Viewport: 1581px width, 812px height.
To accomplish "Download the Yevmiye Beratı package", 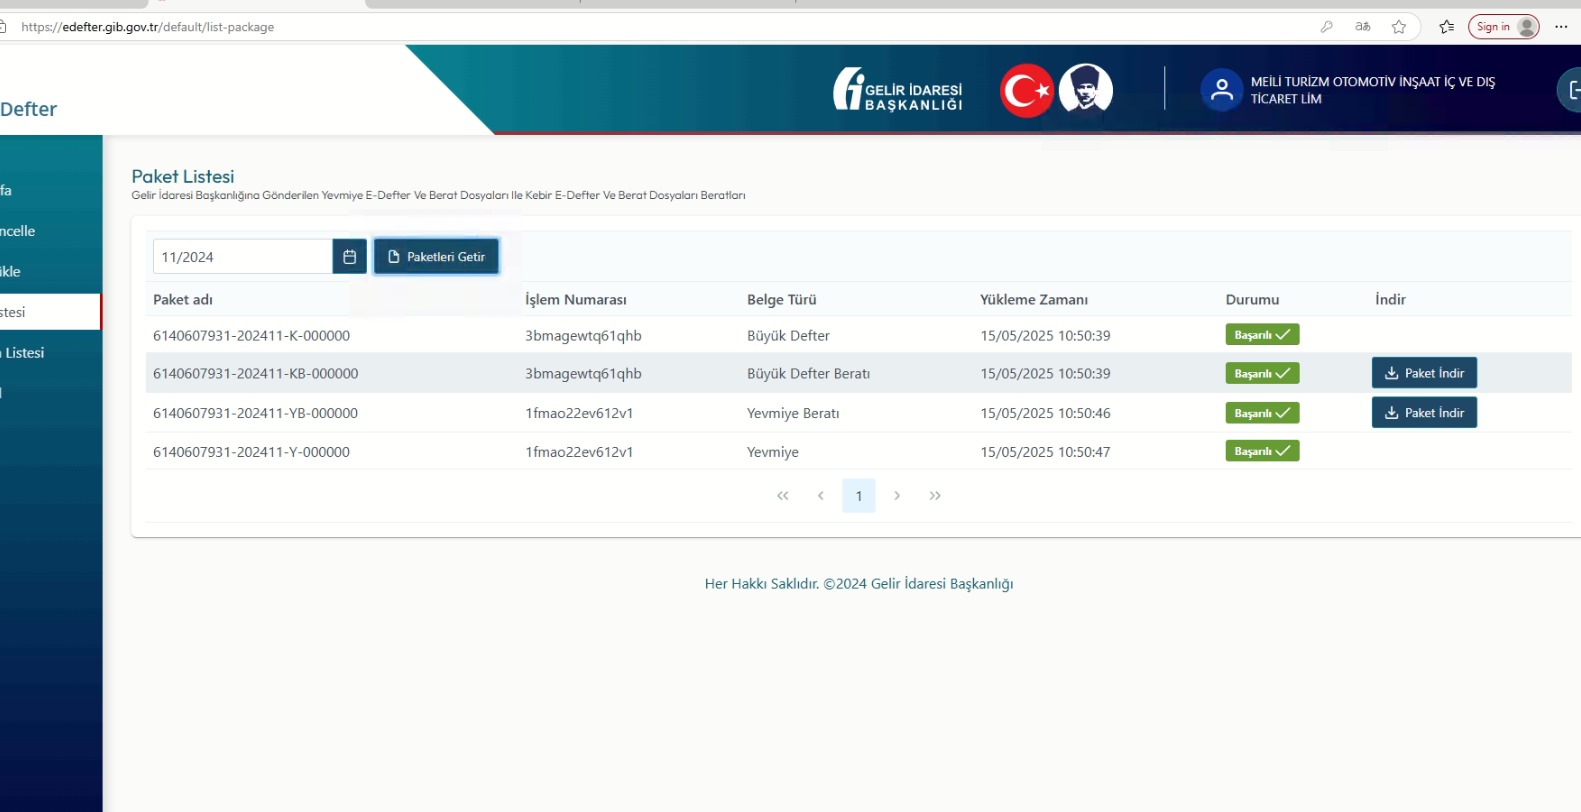I will [1423, 413].
